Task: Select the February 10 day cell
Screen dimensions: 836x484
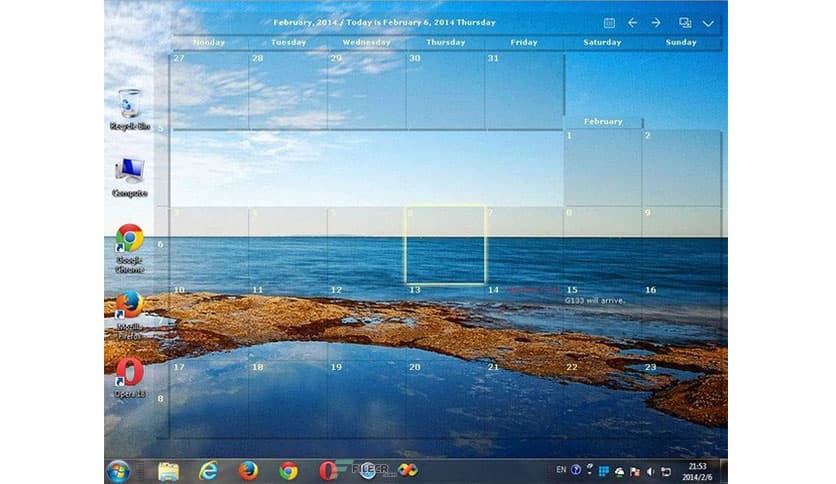Action: (x=209, y=322)
